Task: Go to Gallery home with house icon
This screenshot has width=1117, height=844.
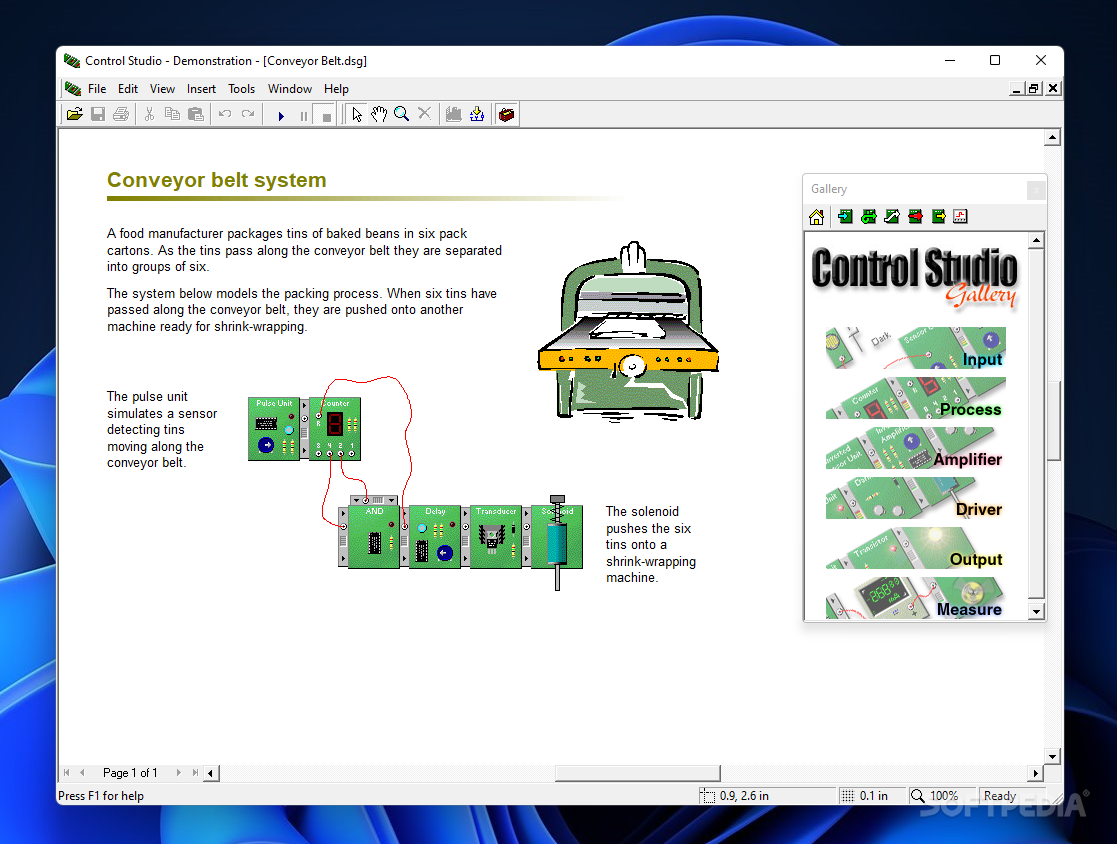Action: 816,217
